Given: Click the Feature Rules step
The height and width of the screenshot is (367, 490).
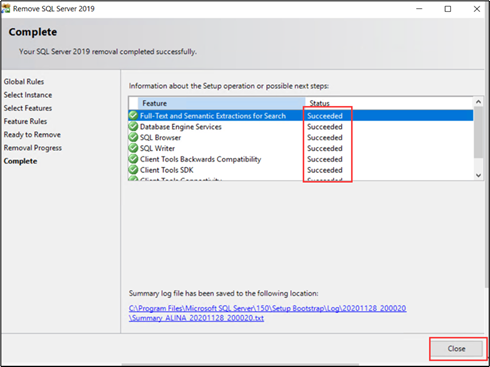Looking at the screenshot, I should (x=25, y=121).
